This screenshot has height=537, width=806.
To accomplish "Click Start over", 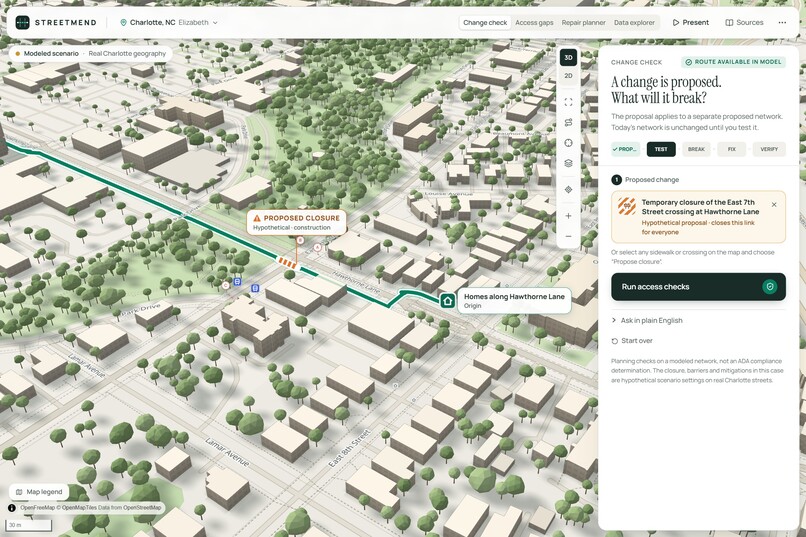I will pyautogui.click(x=632, y=341).
